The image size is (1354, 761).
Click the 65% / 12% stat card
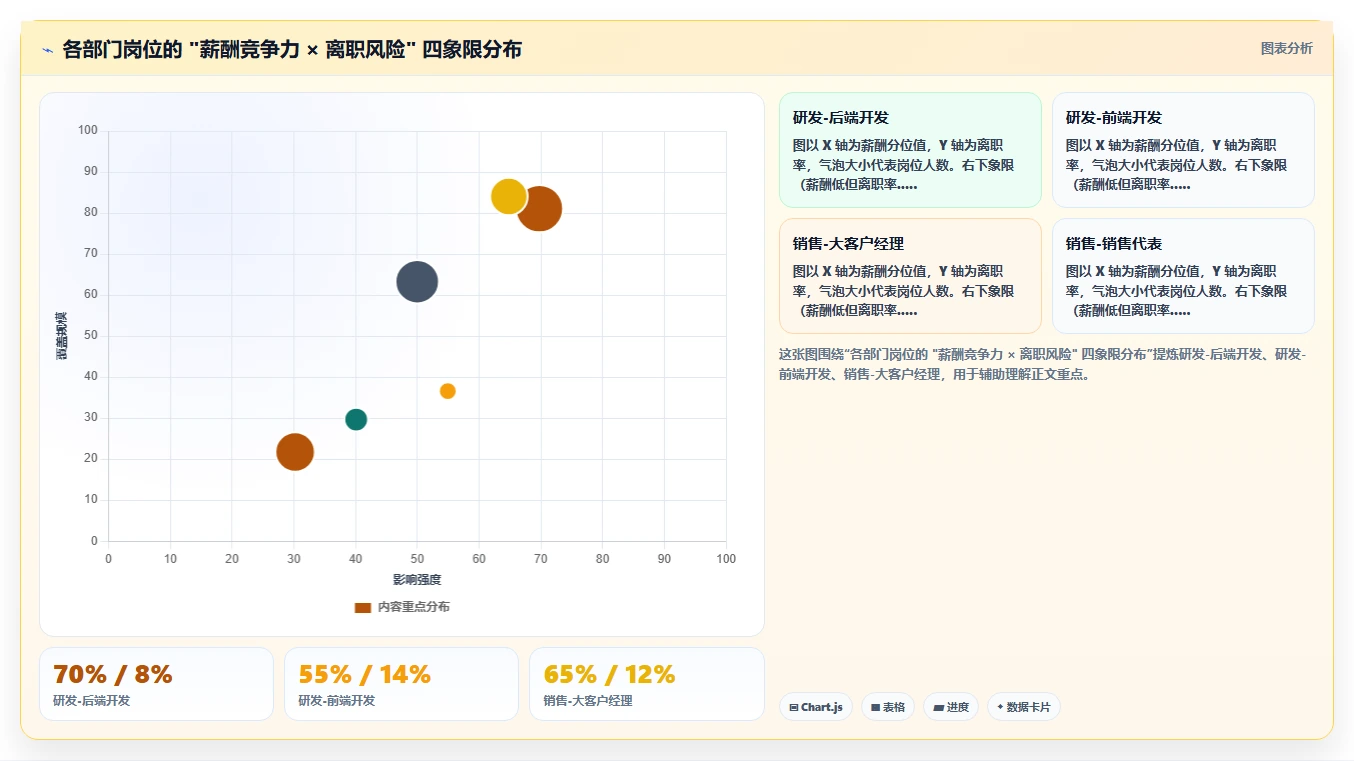click(646, 684)
